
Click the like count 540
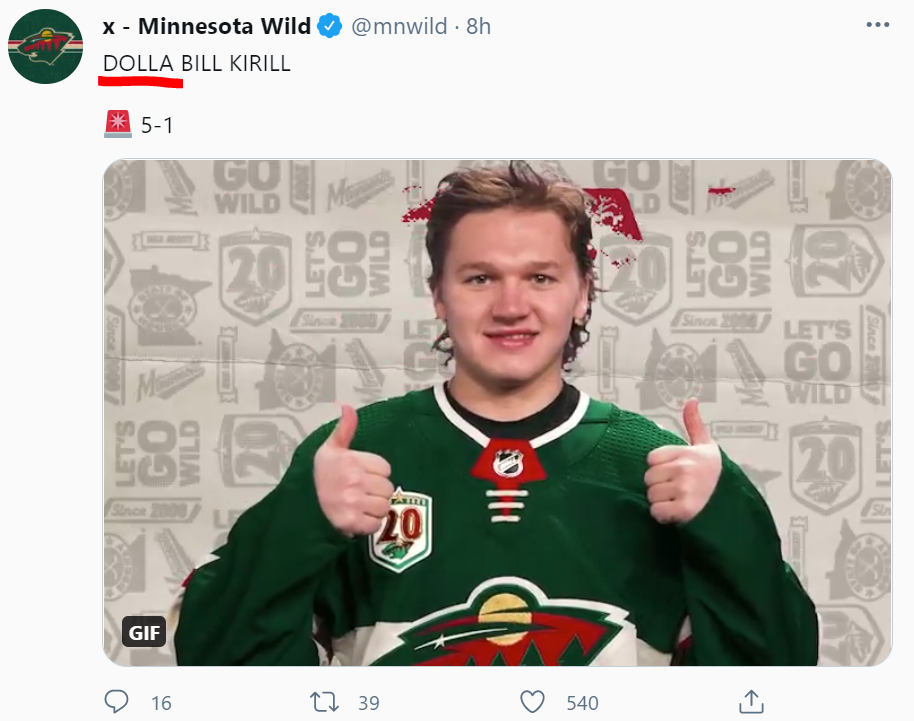click(x=582, y=703)
